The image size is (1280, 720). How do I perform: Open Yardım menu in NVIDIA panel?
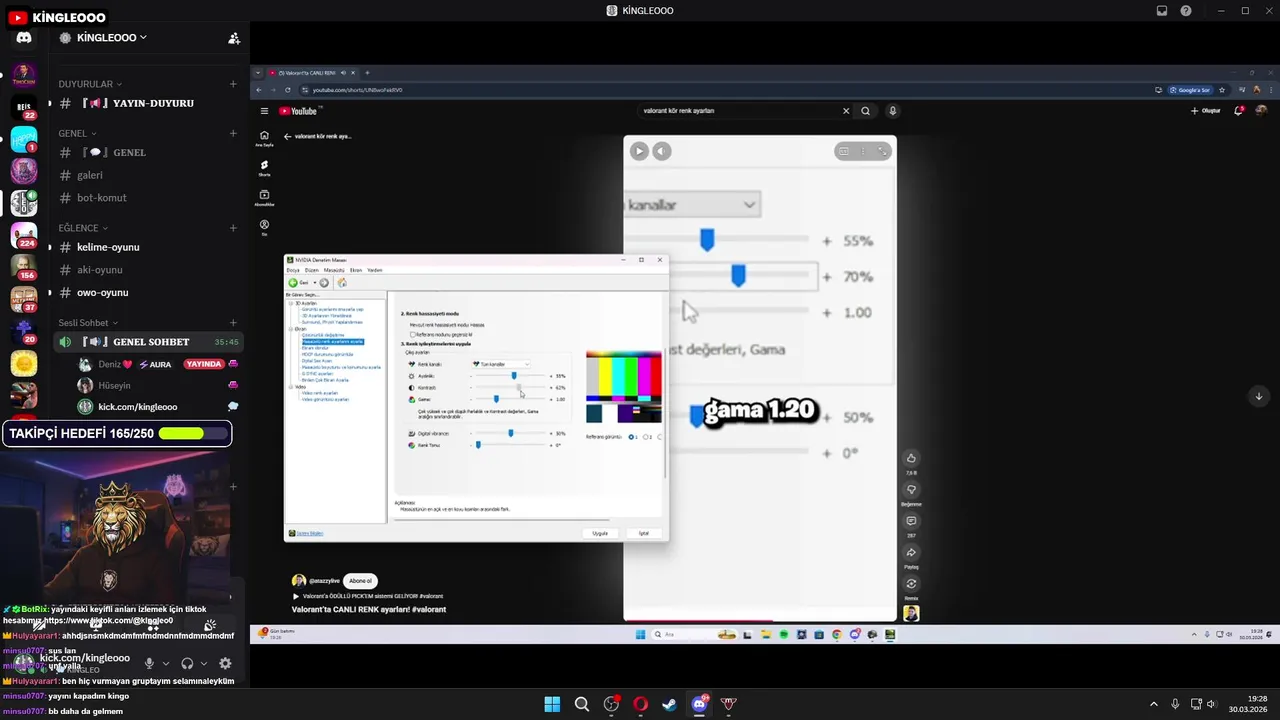coord(375,270)
